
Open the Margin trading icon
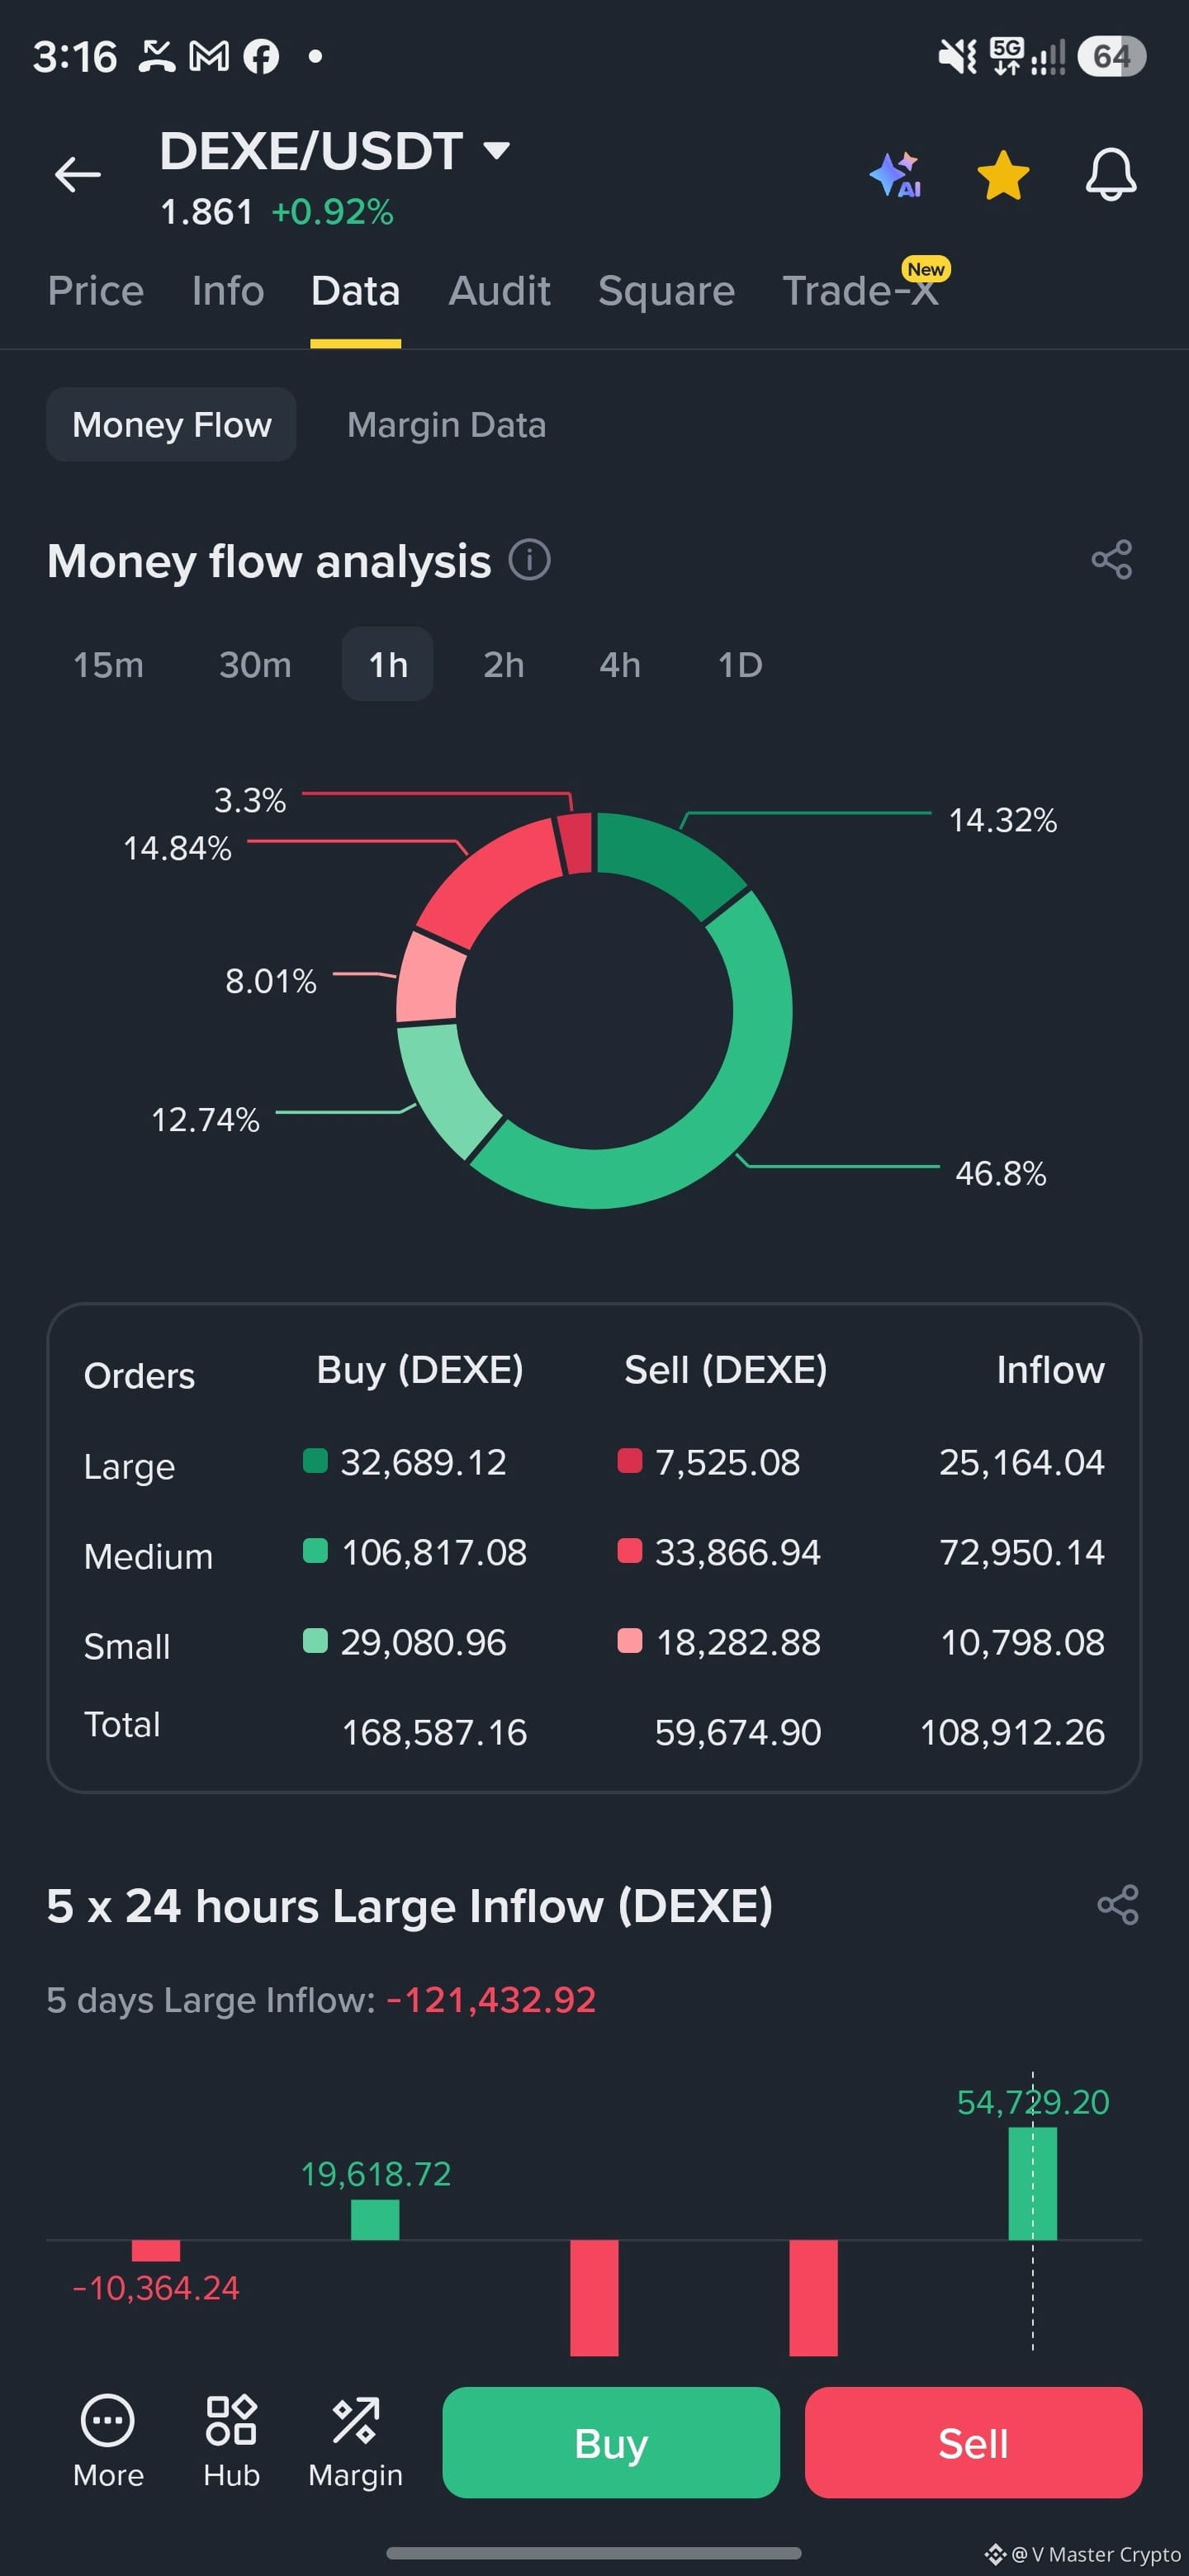[x=355, y=2441]
